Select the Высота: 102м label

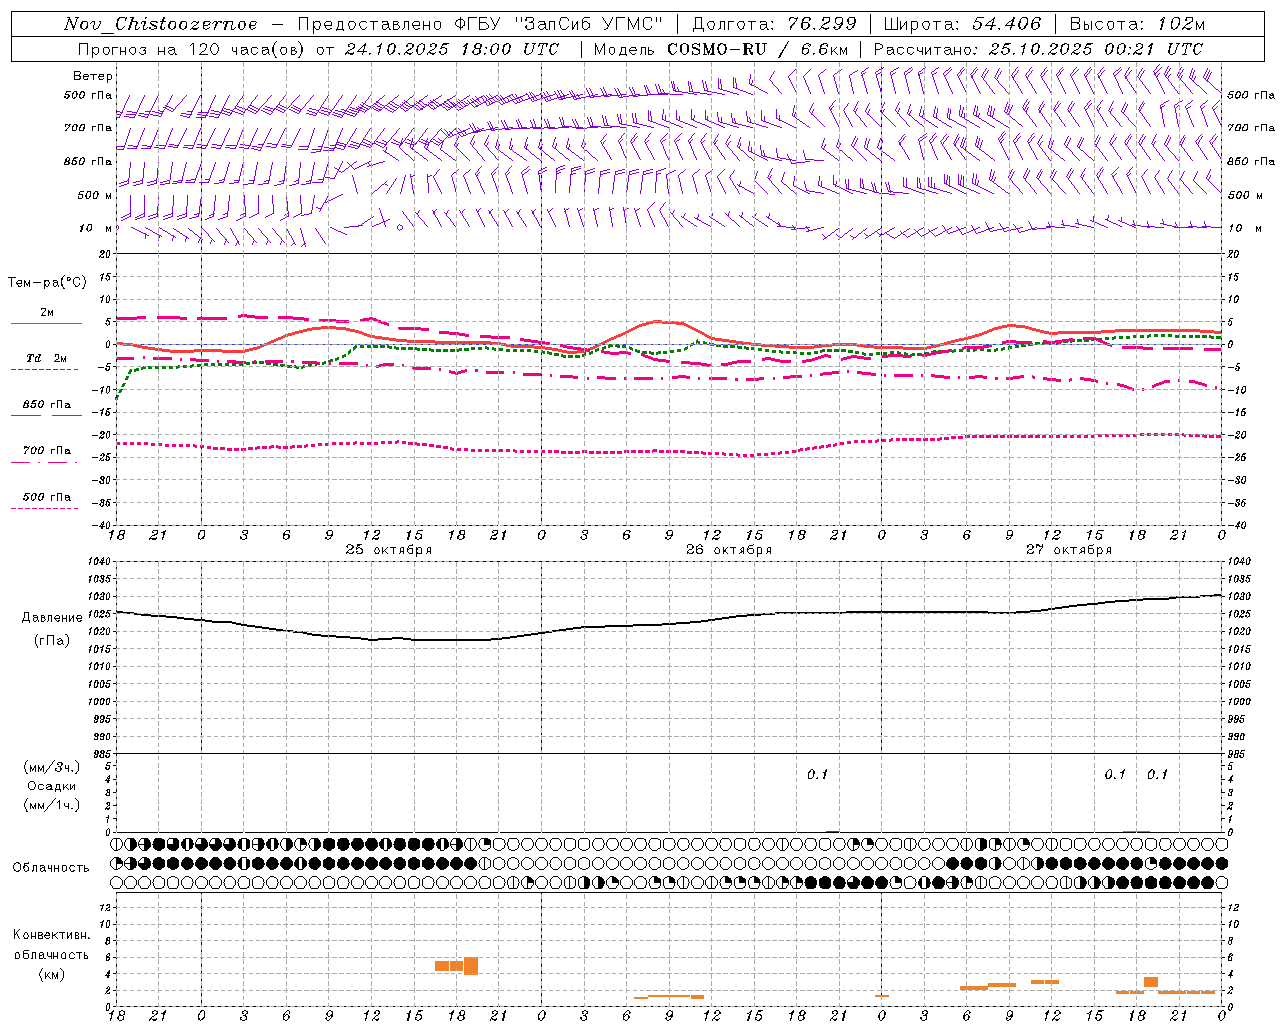click(1137, 24)
